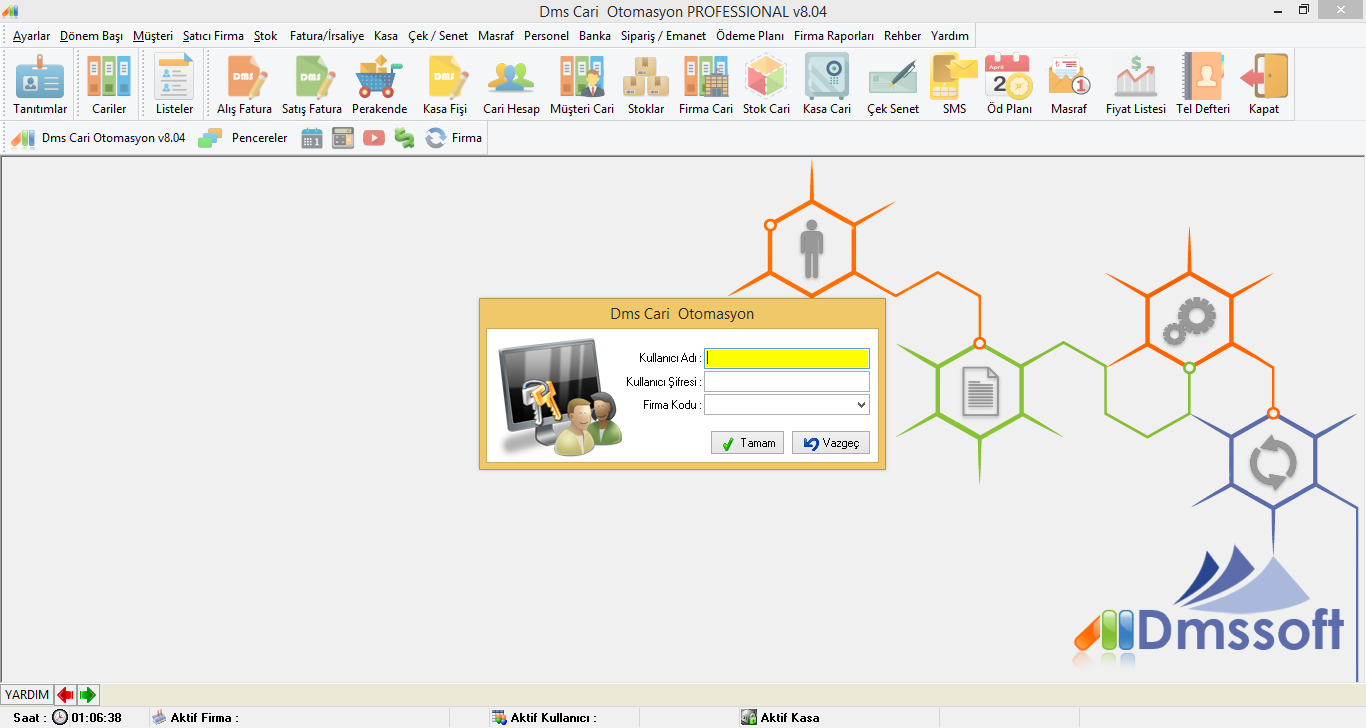Image resolution: width=1366 pixels, height=728 pixels.
Task: Open the Stoklar boxes icon
Action: [x=645, y=77]
